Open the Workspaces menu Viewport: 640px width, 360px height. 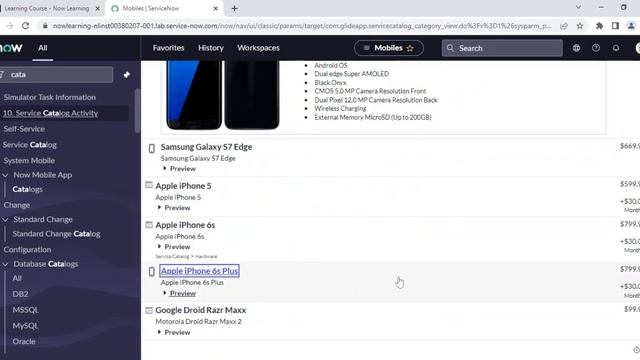pos(258,48)
